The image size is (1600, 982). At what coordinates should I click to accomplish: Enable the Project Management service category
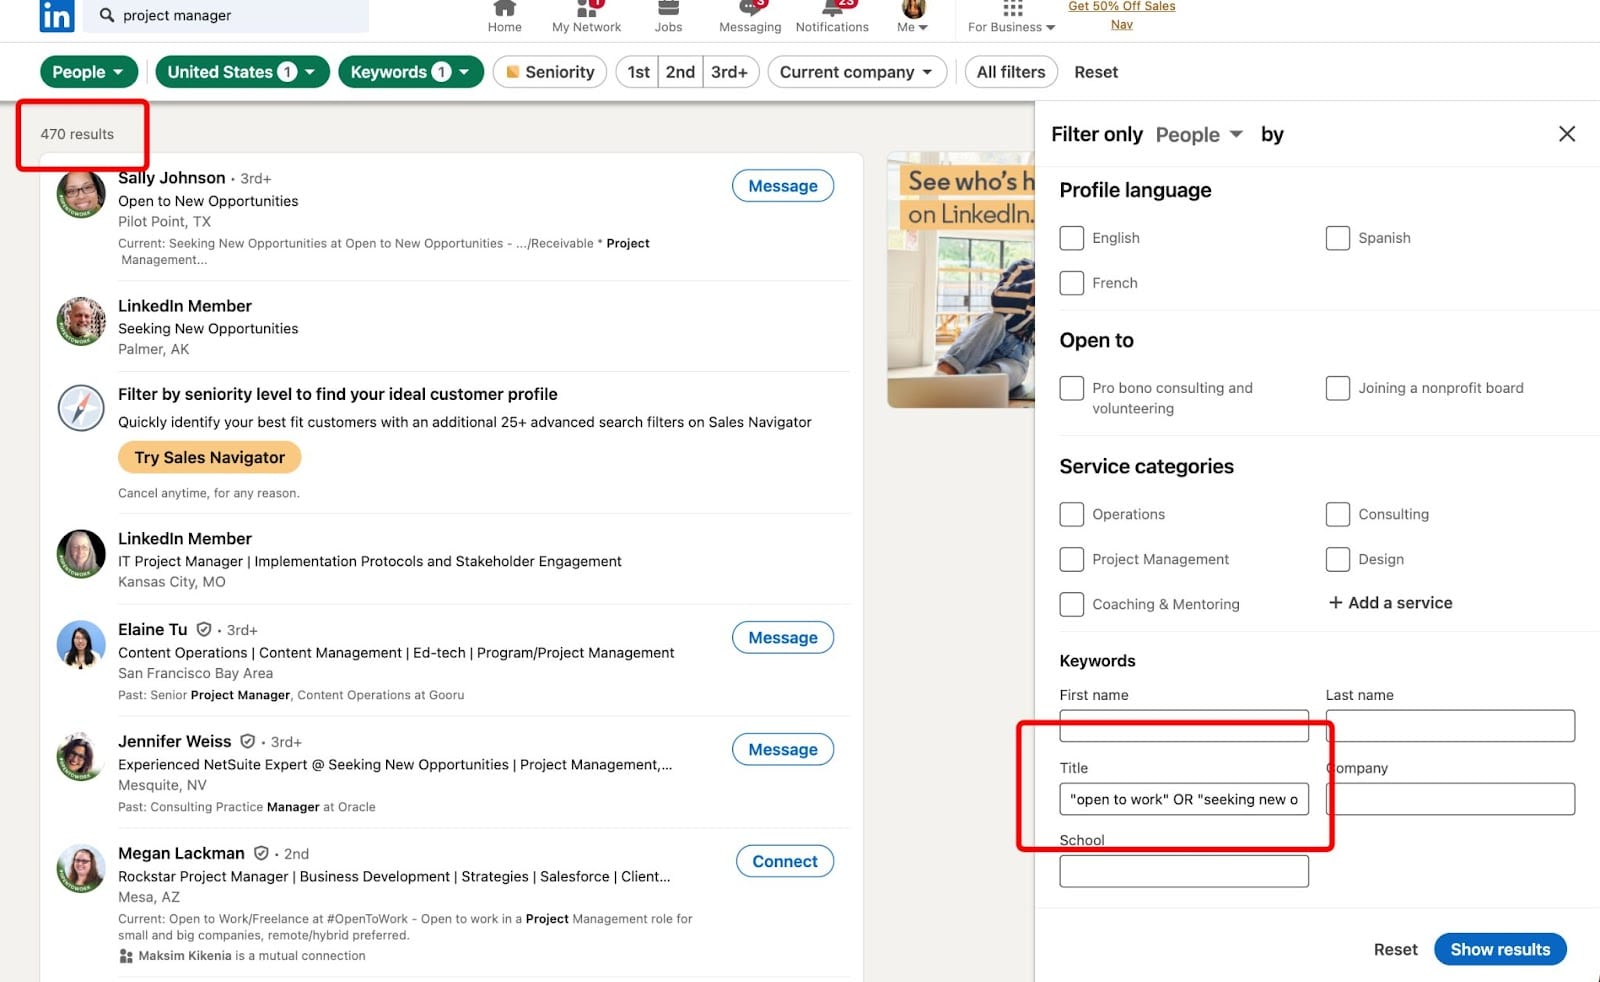coord(1071,559)
